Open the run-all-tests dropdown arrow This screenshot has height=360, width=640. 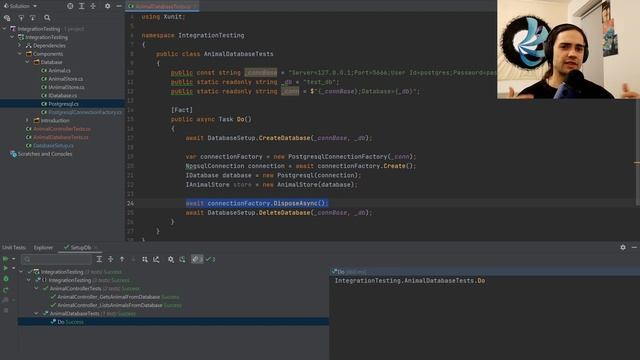13,259
